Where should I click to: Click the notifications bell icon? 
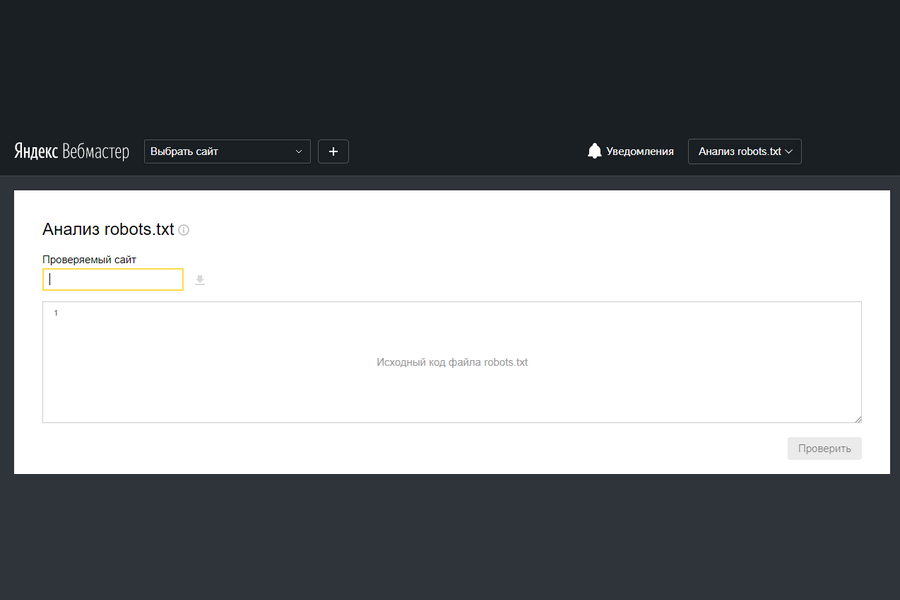click(595, 151)
